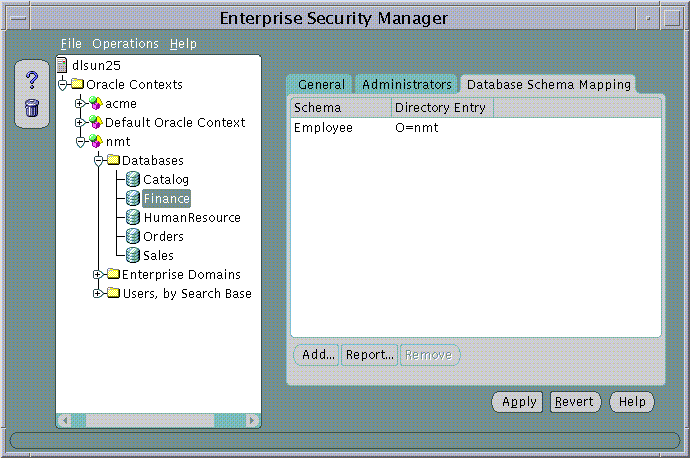The height and width of the screenshot is (458, 690).
Task: Click the question mark help icon
Action: tap(31, 81)
